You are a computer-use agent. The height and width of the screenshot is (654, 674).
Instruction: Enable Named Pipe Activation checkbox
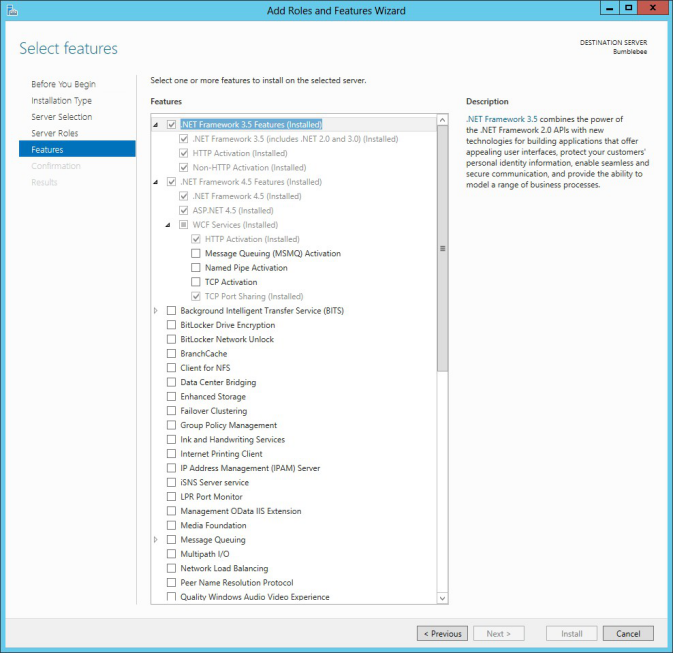[196, 267]
